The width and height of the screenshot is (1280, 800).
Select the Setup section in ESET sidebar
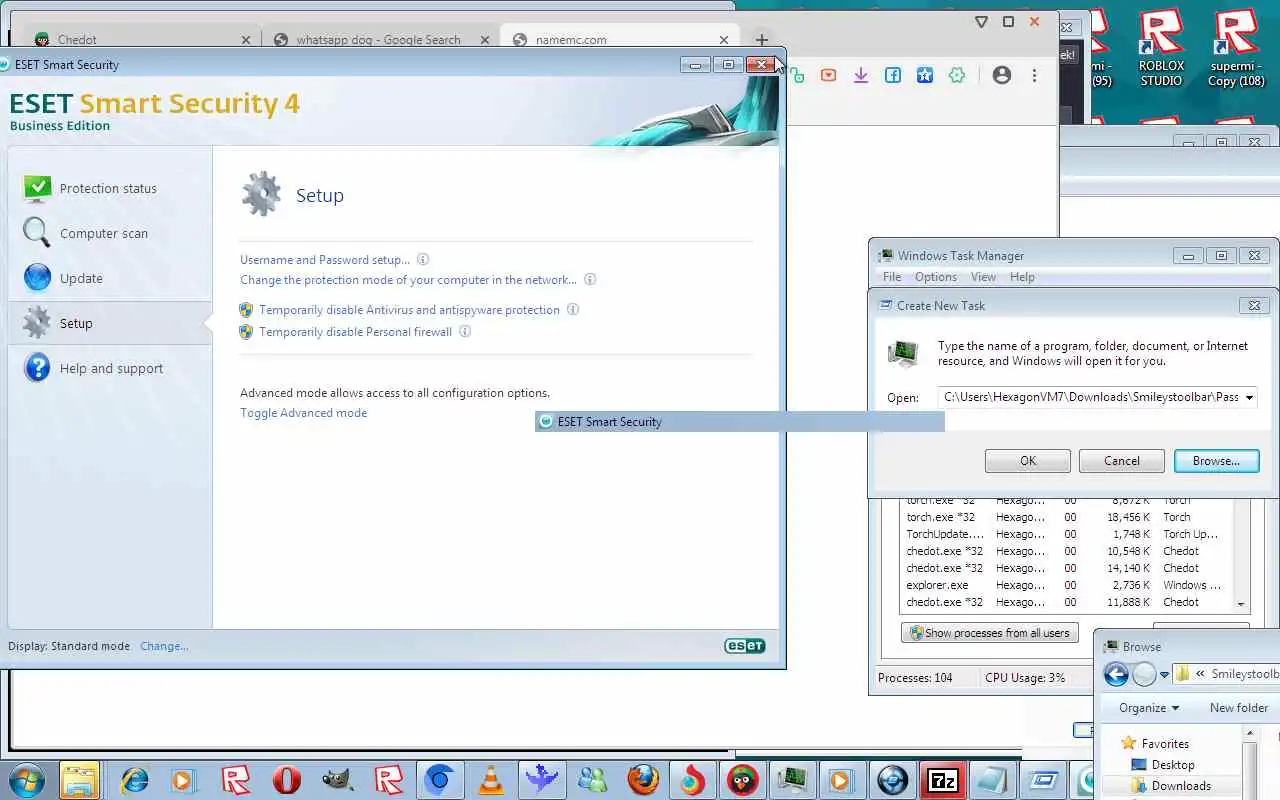pyautogui.click(x=110, y=323)
